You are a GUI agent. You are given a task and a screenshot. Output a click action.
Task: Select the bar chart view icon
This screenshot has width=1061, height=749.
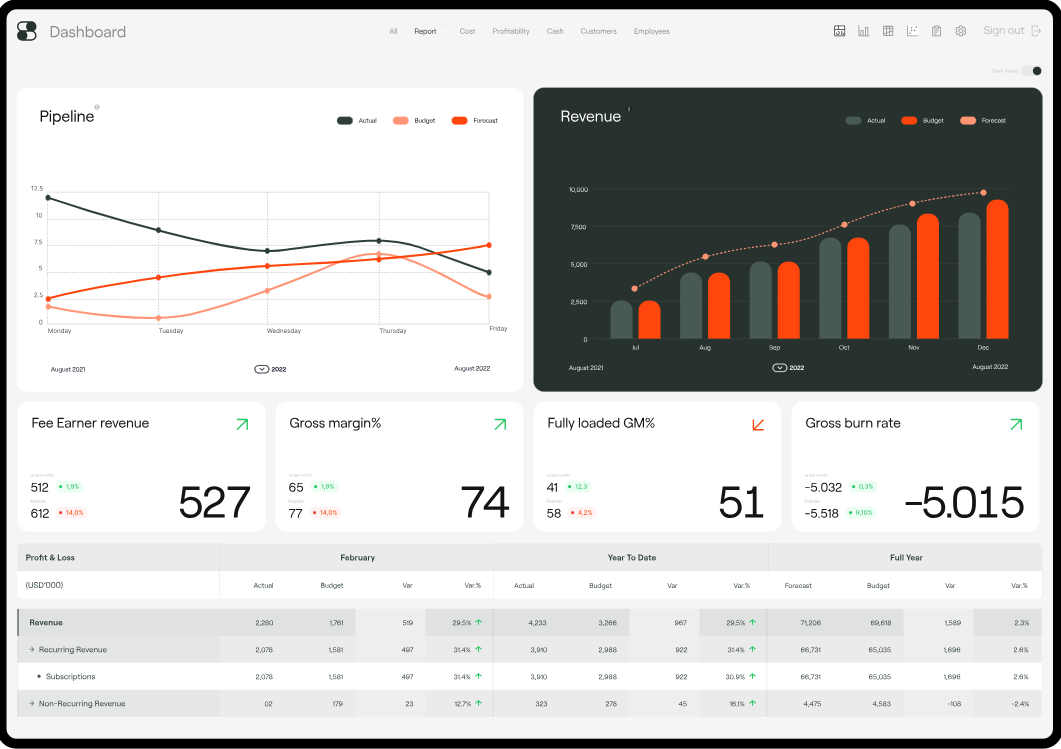[863, 31]
